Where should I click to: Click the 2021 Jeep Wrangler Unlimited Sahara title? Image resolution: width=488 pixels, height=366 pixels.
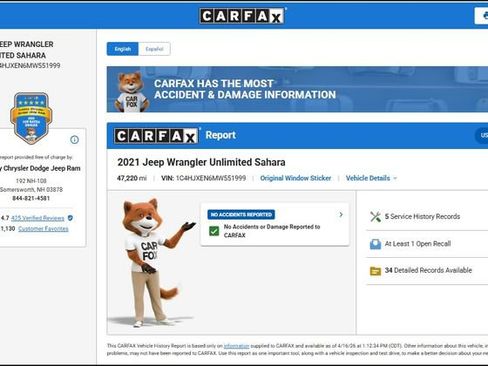(201, 162)
